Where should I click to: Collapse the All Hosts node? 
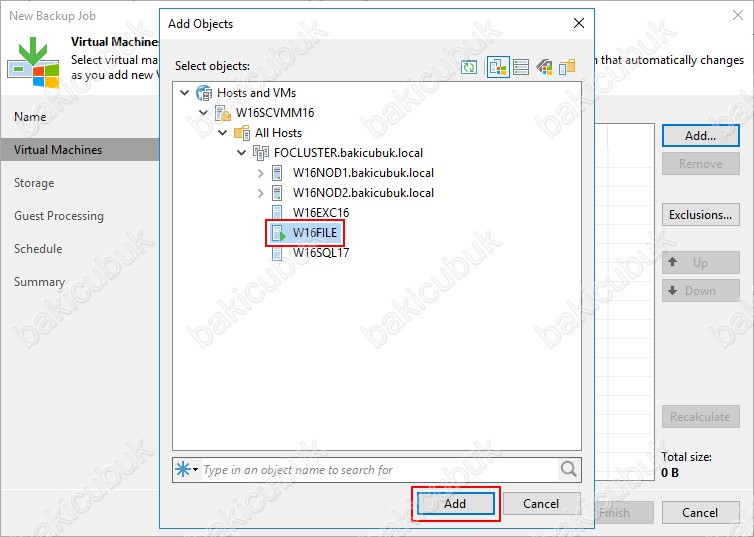pos(223,133)
